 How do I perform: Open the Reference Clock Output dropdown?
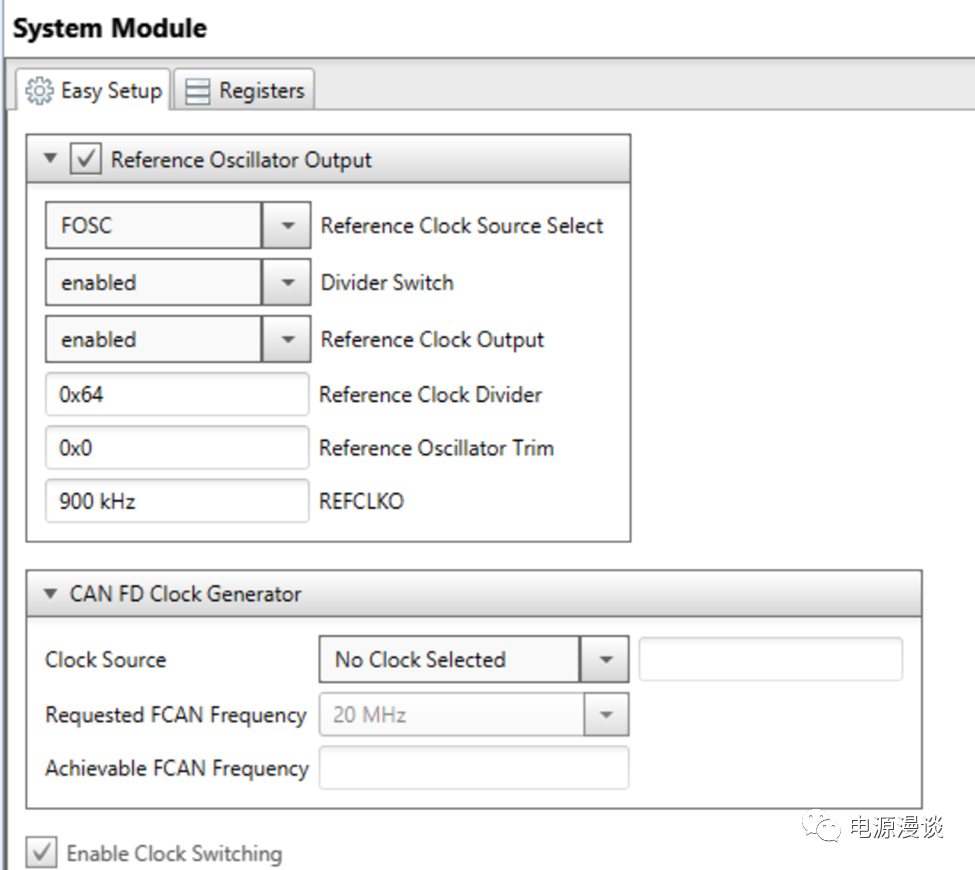[x=287, y=340]
